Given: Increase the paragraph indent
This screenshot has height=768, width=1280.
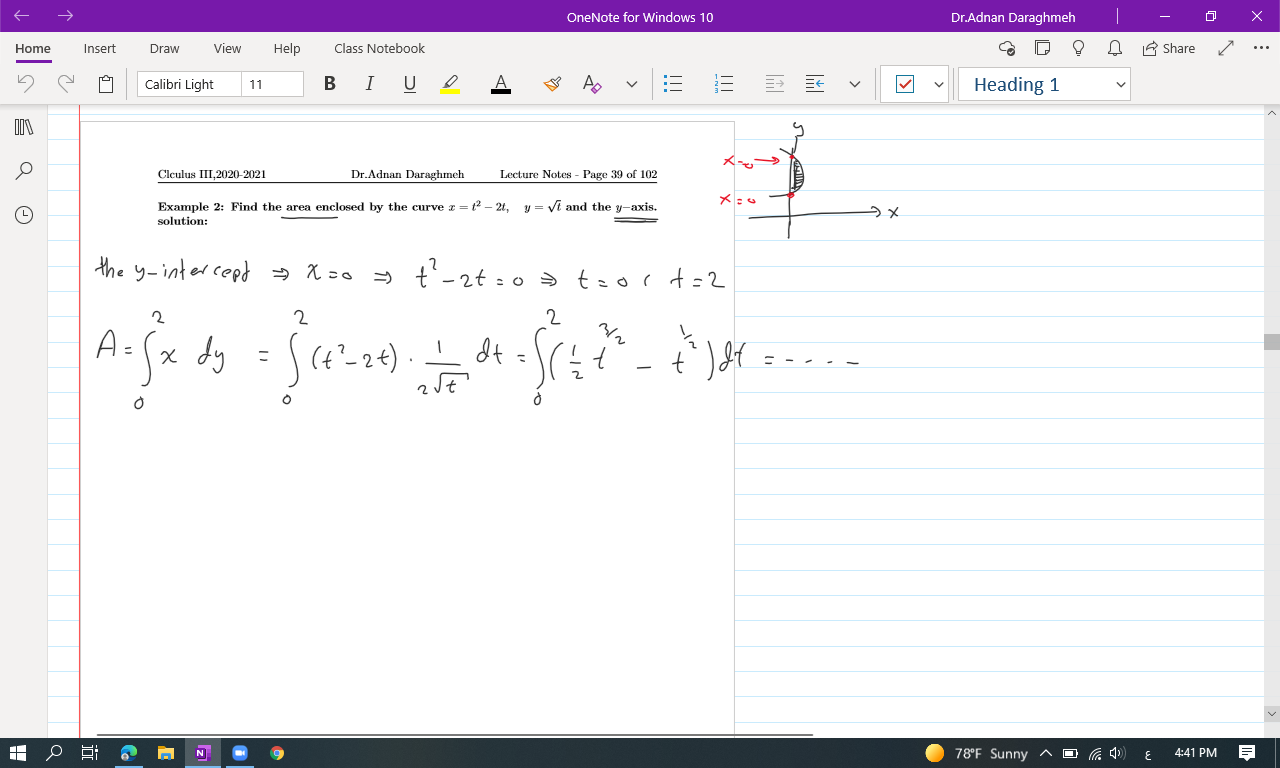Looking at the screenshot, I should point(815,84).
